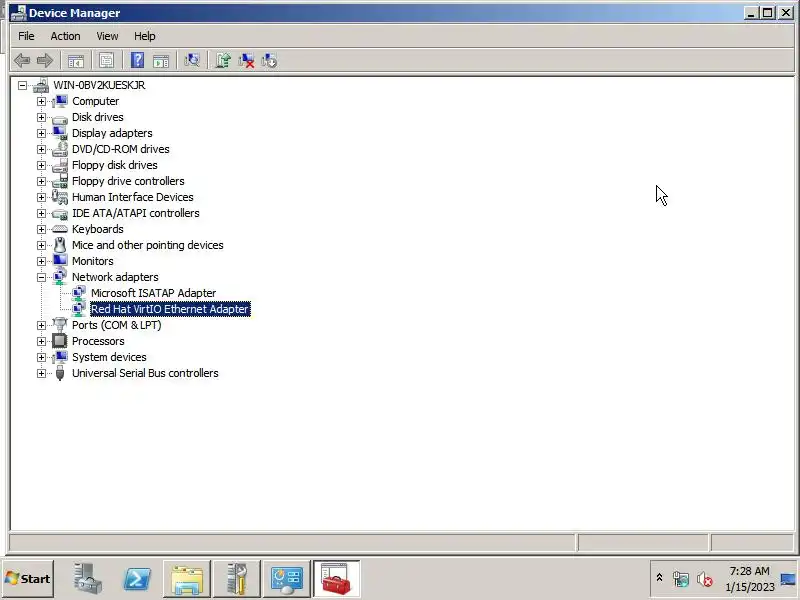
Task: Click the Show desktop button at taskbar end
Action: (x=789, y=579)
